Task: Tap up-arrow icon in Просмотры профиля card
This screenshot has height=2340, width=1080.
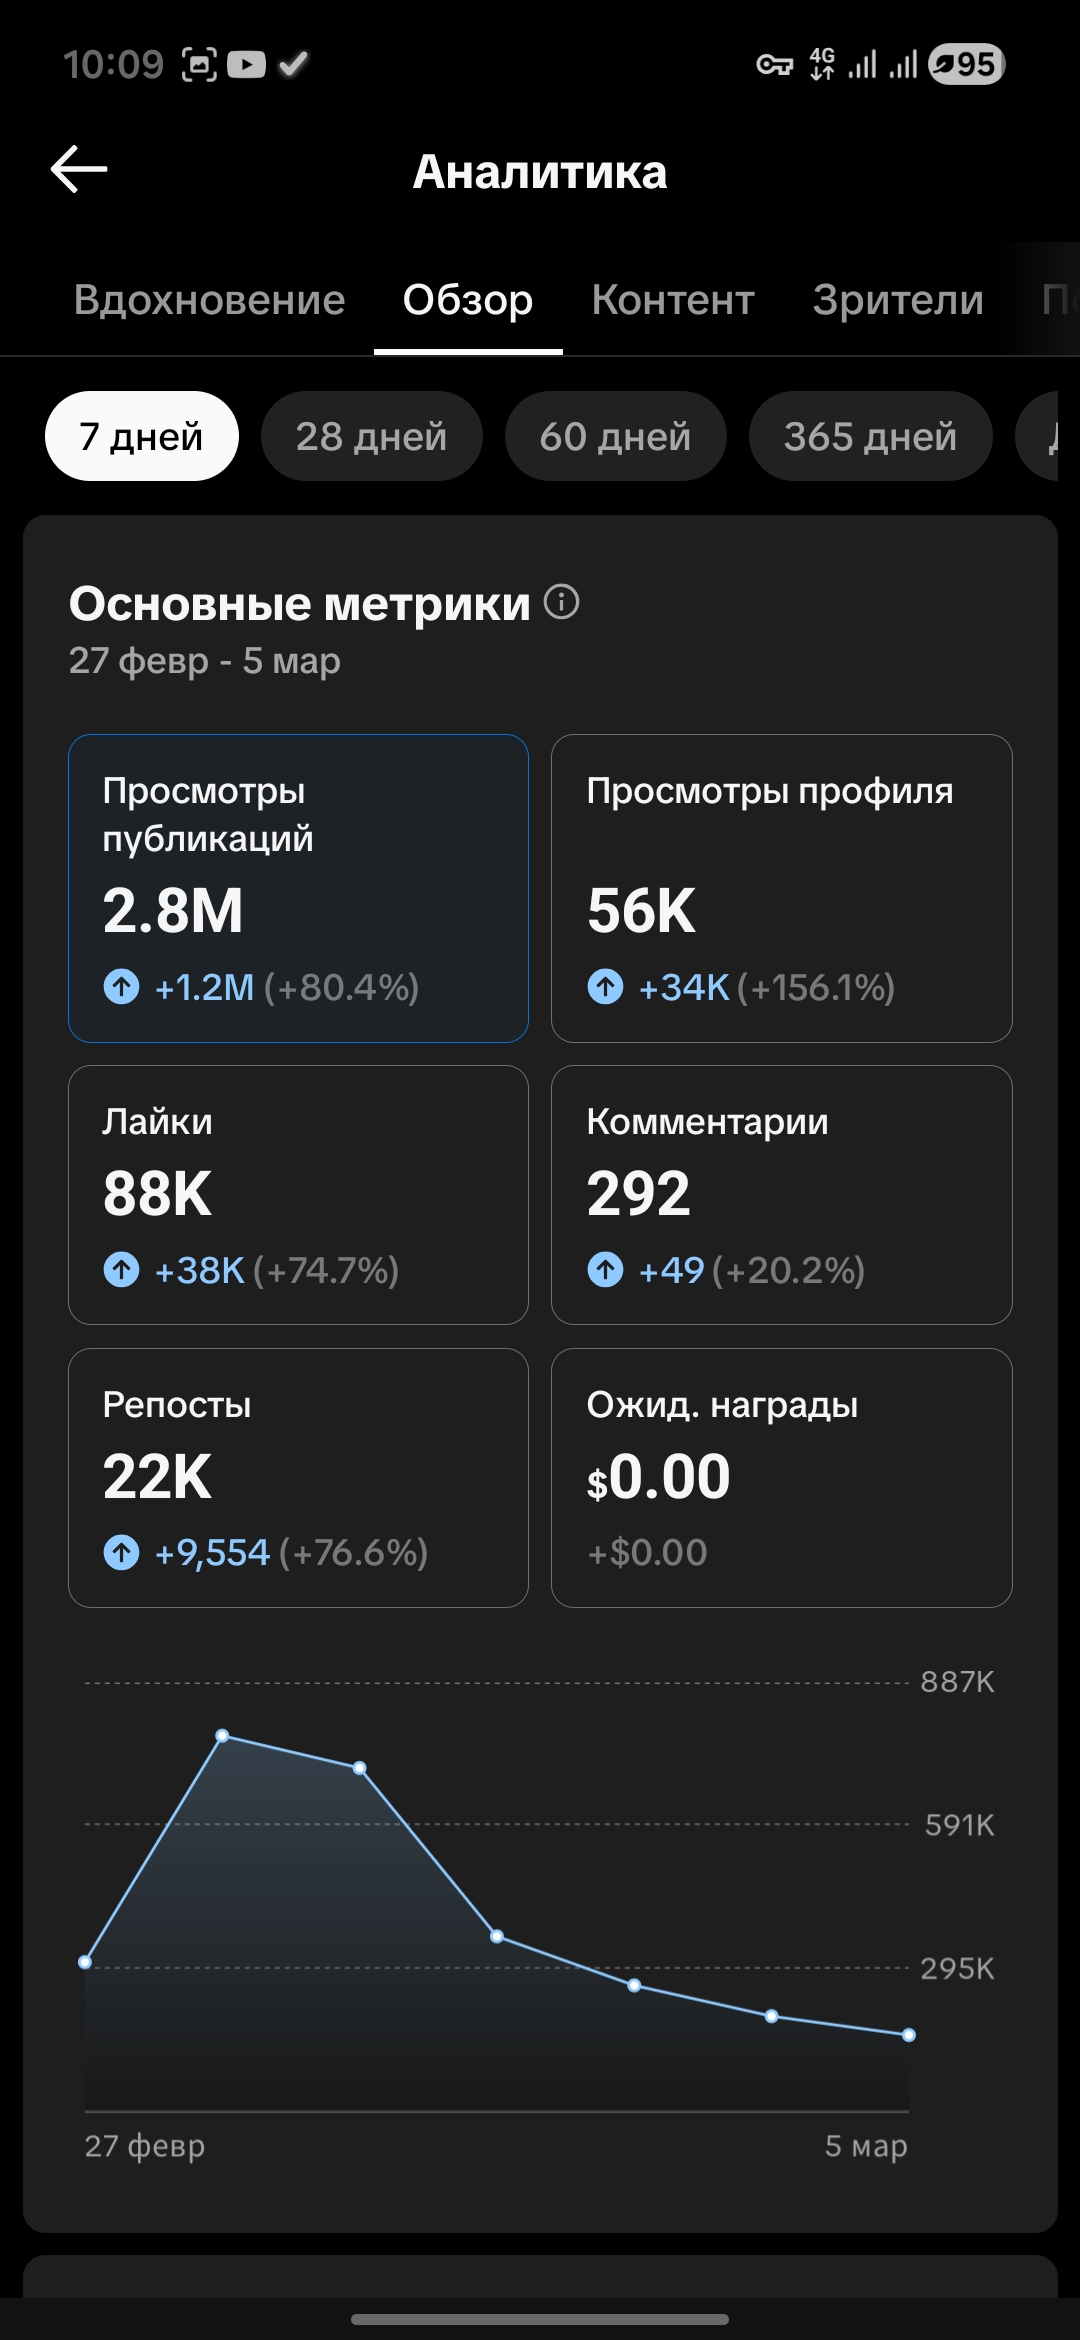Action: (x=605, y=987)
